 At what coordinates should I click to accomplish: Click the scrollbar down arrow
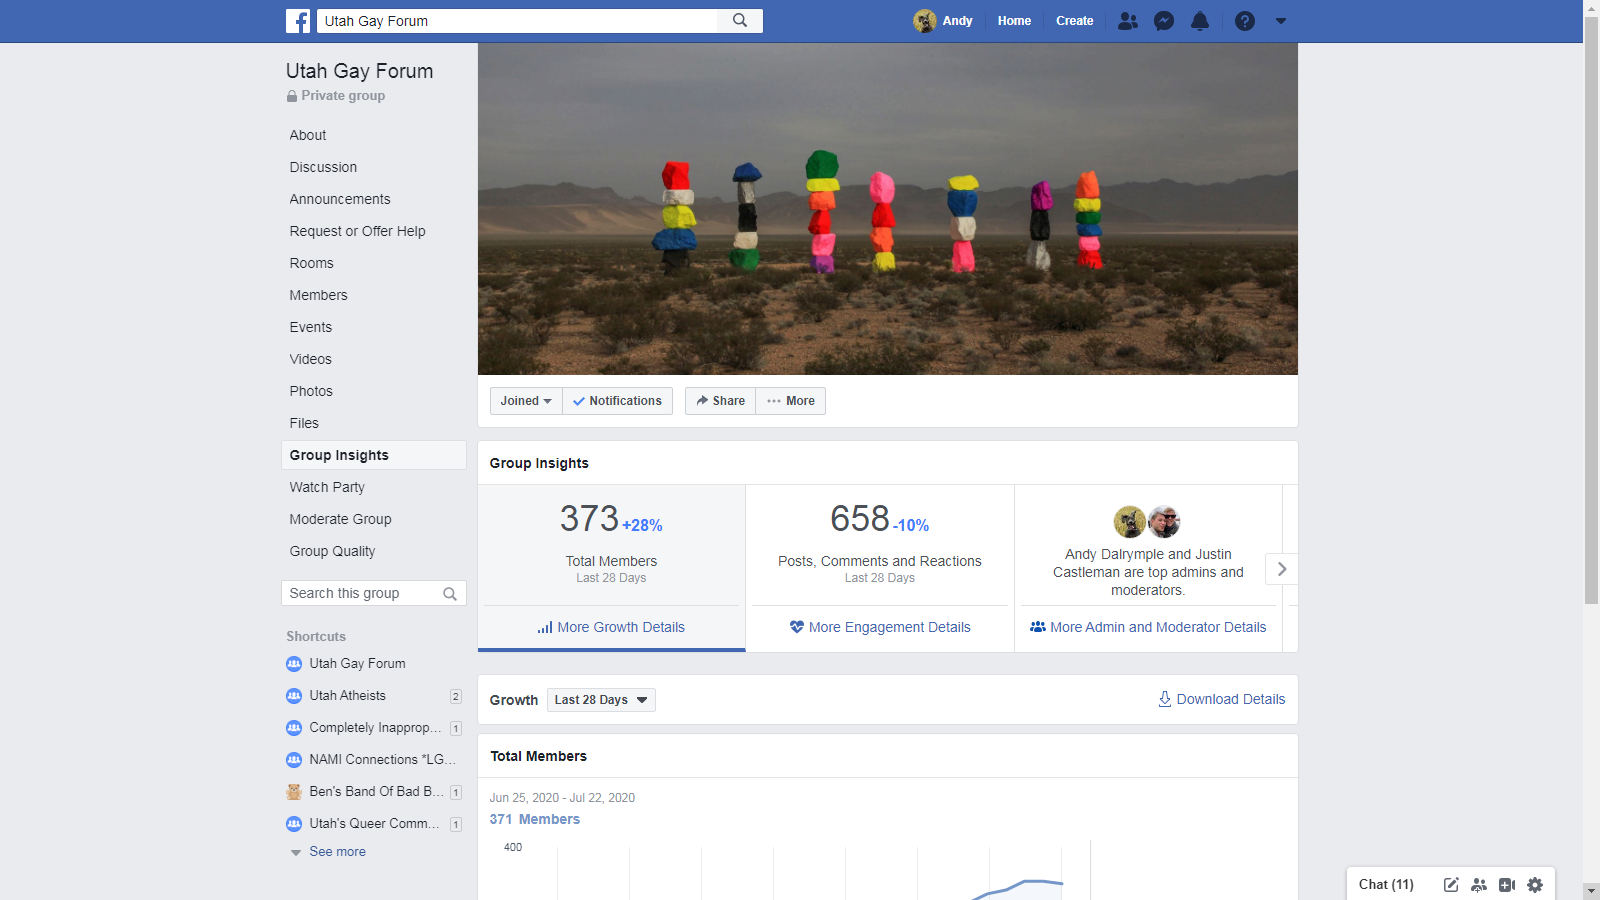click(x=1592, y=891)
